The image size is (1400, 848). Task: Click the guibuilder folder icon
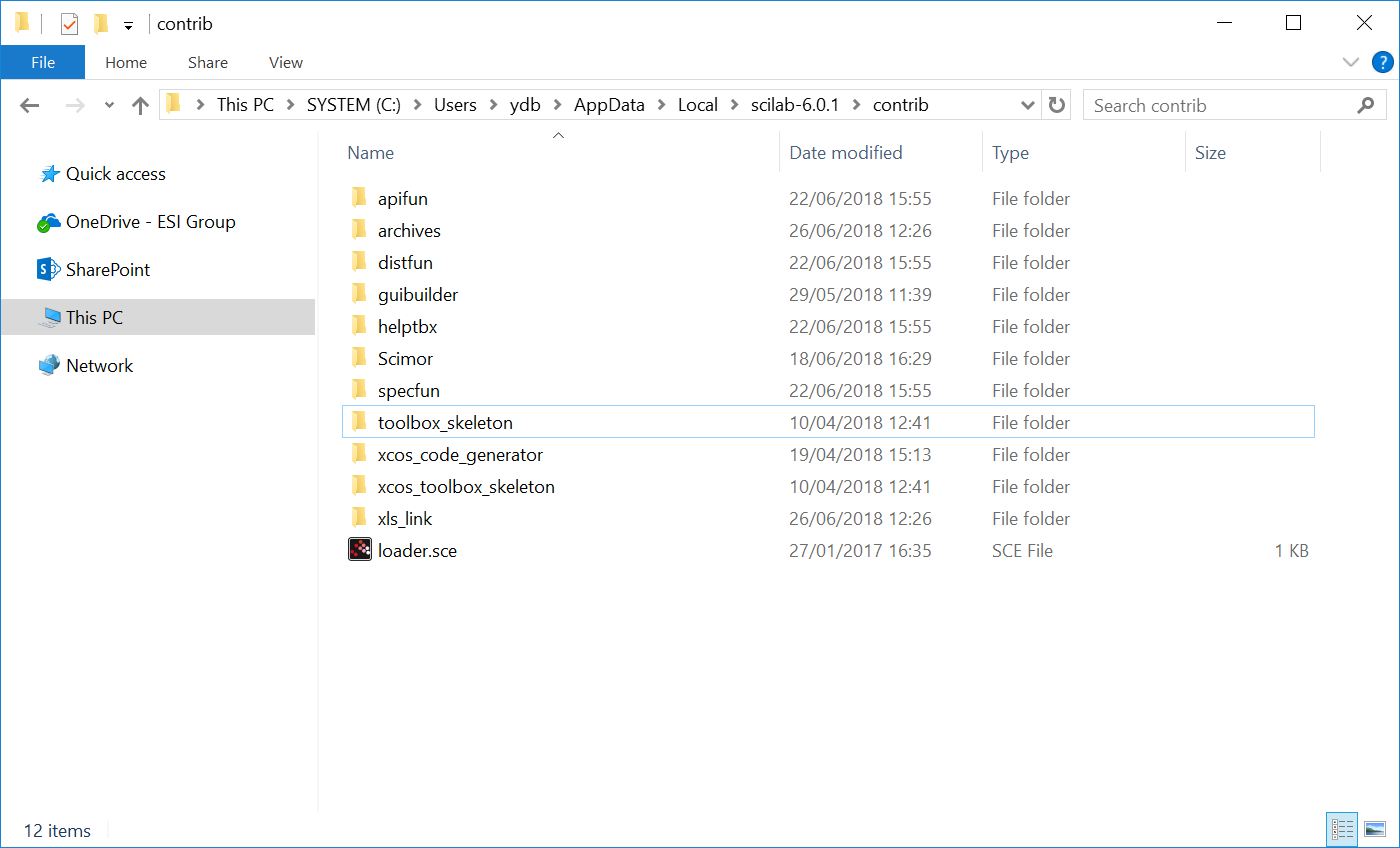[359, 294]
